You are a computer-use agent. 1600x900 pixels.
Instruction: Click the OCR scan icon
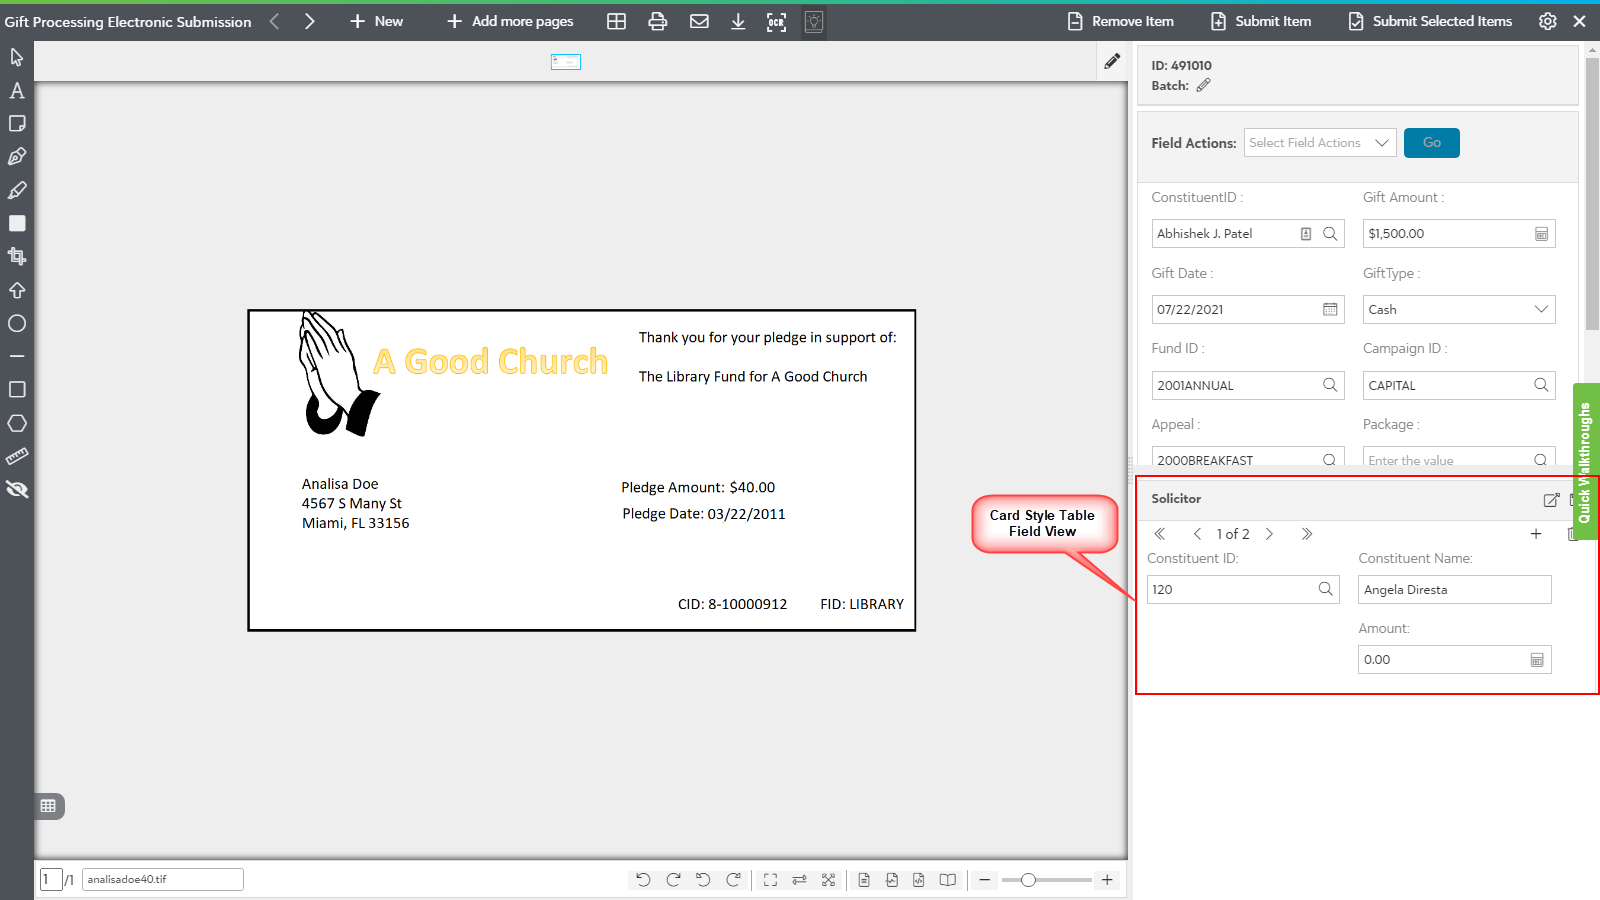point(776,22)
